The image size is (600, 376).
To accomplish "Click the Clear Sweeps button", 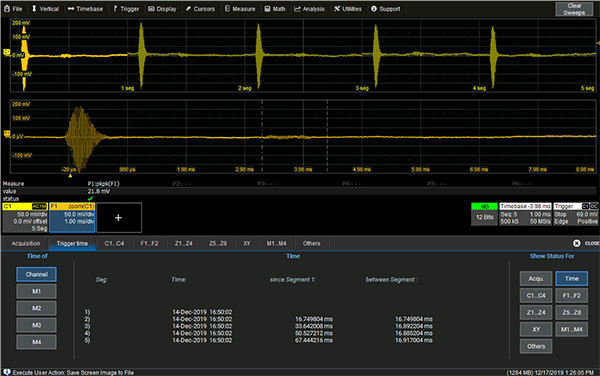I will coord(574,9).
